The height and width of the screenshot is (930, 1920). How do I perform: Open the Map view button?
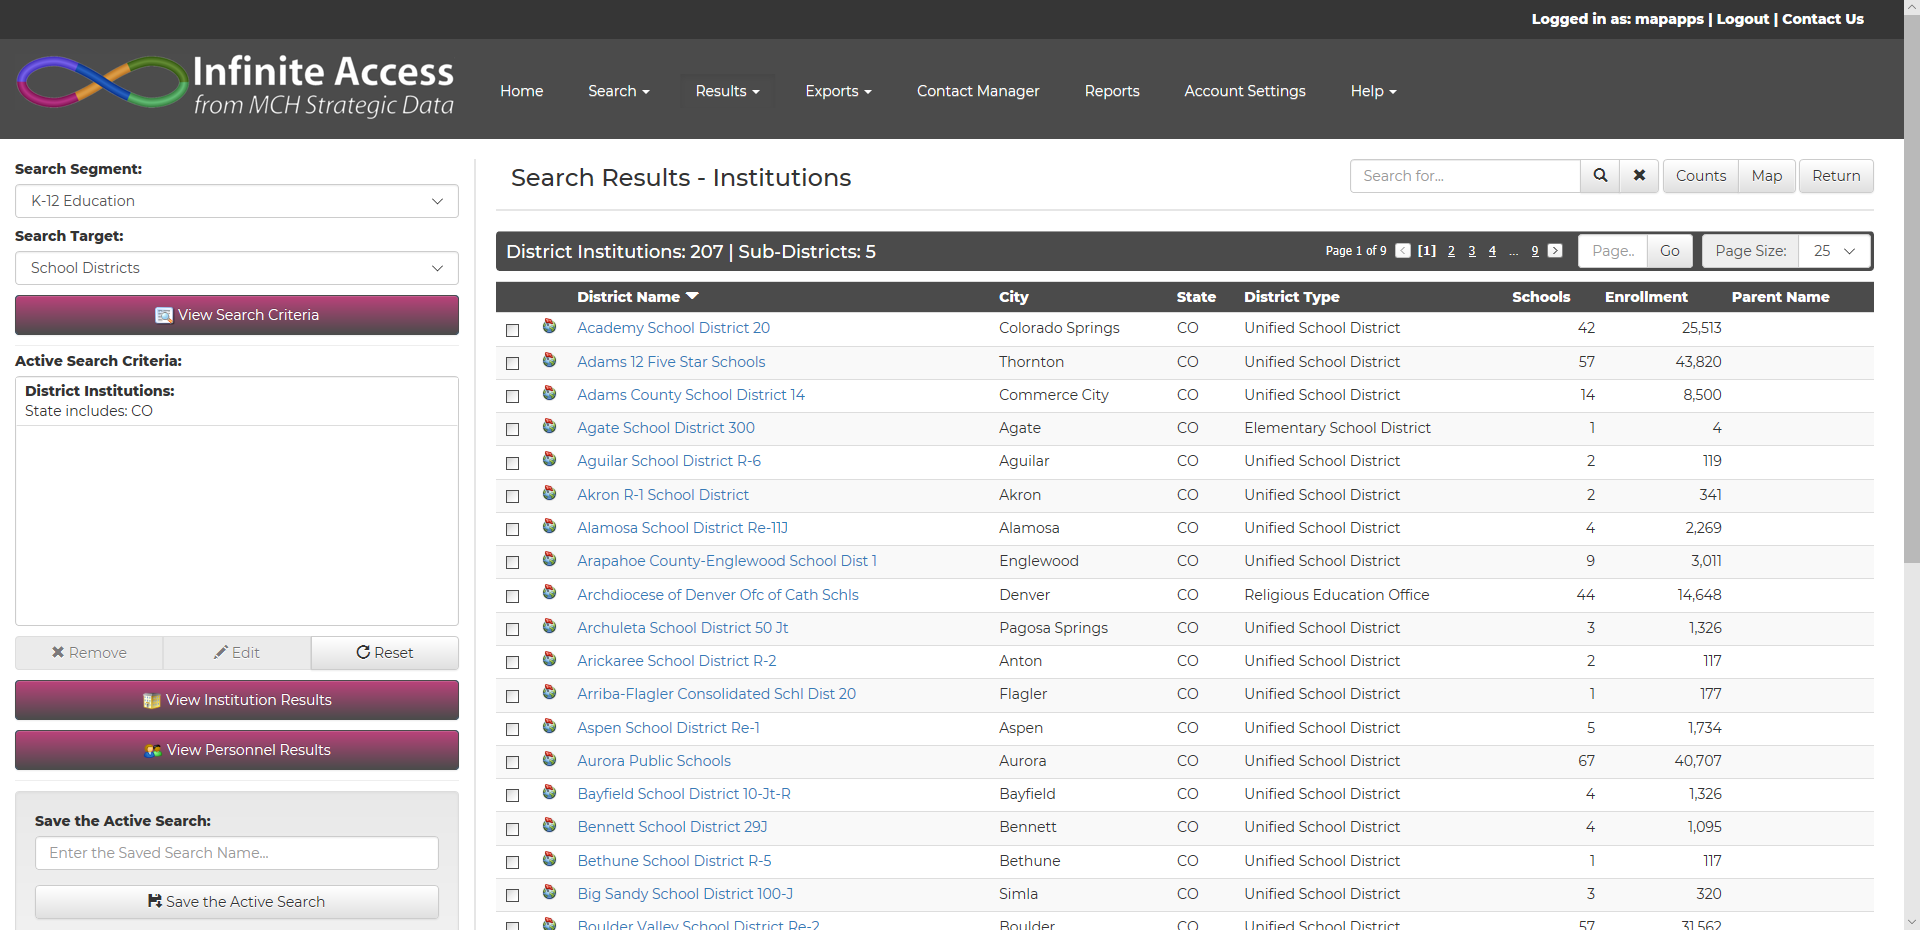coord(1767,176)
